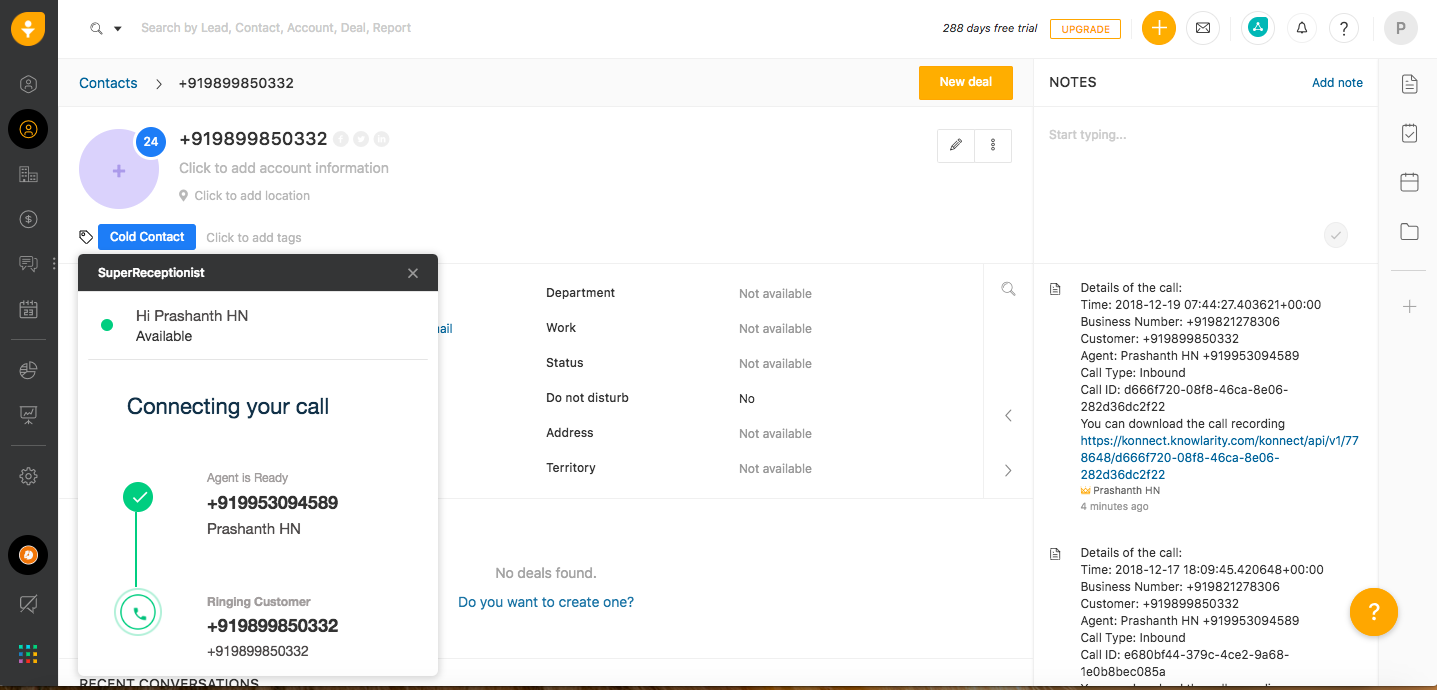Click crossed-out chat icon in sidebar
Viewport: 1437px width, 690px height.
pyautogui.click(x=29, y=604)
